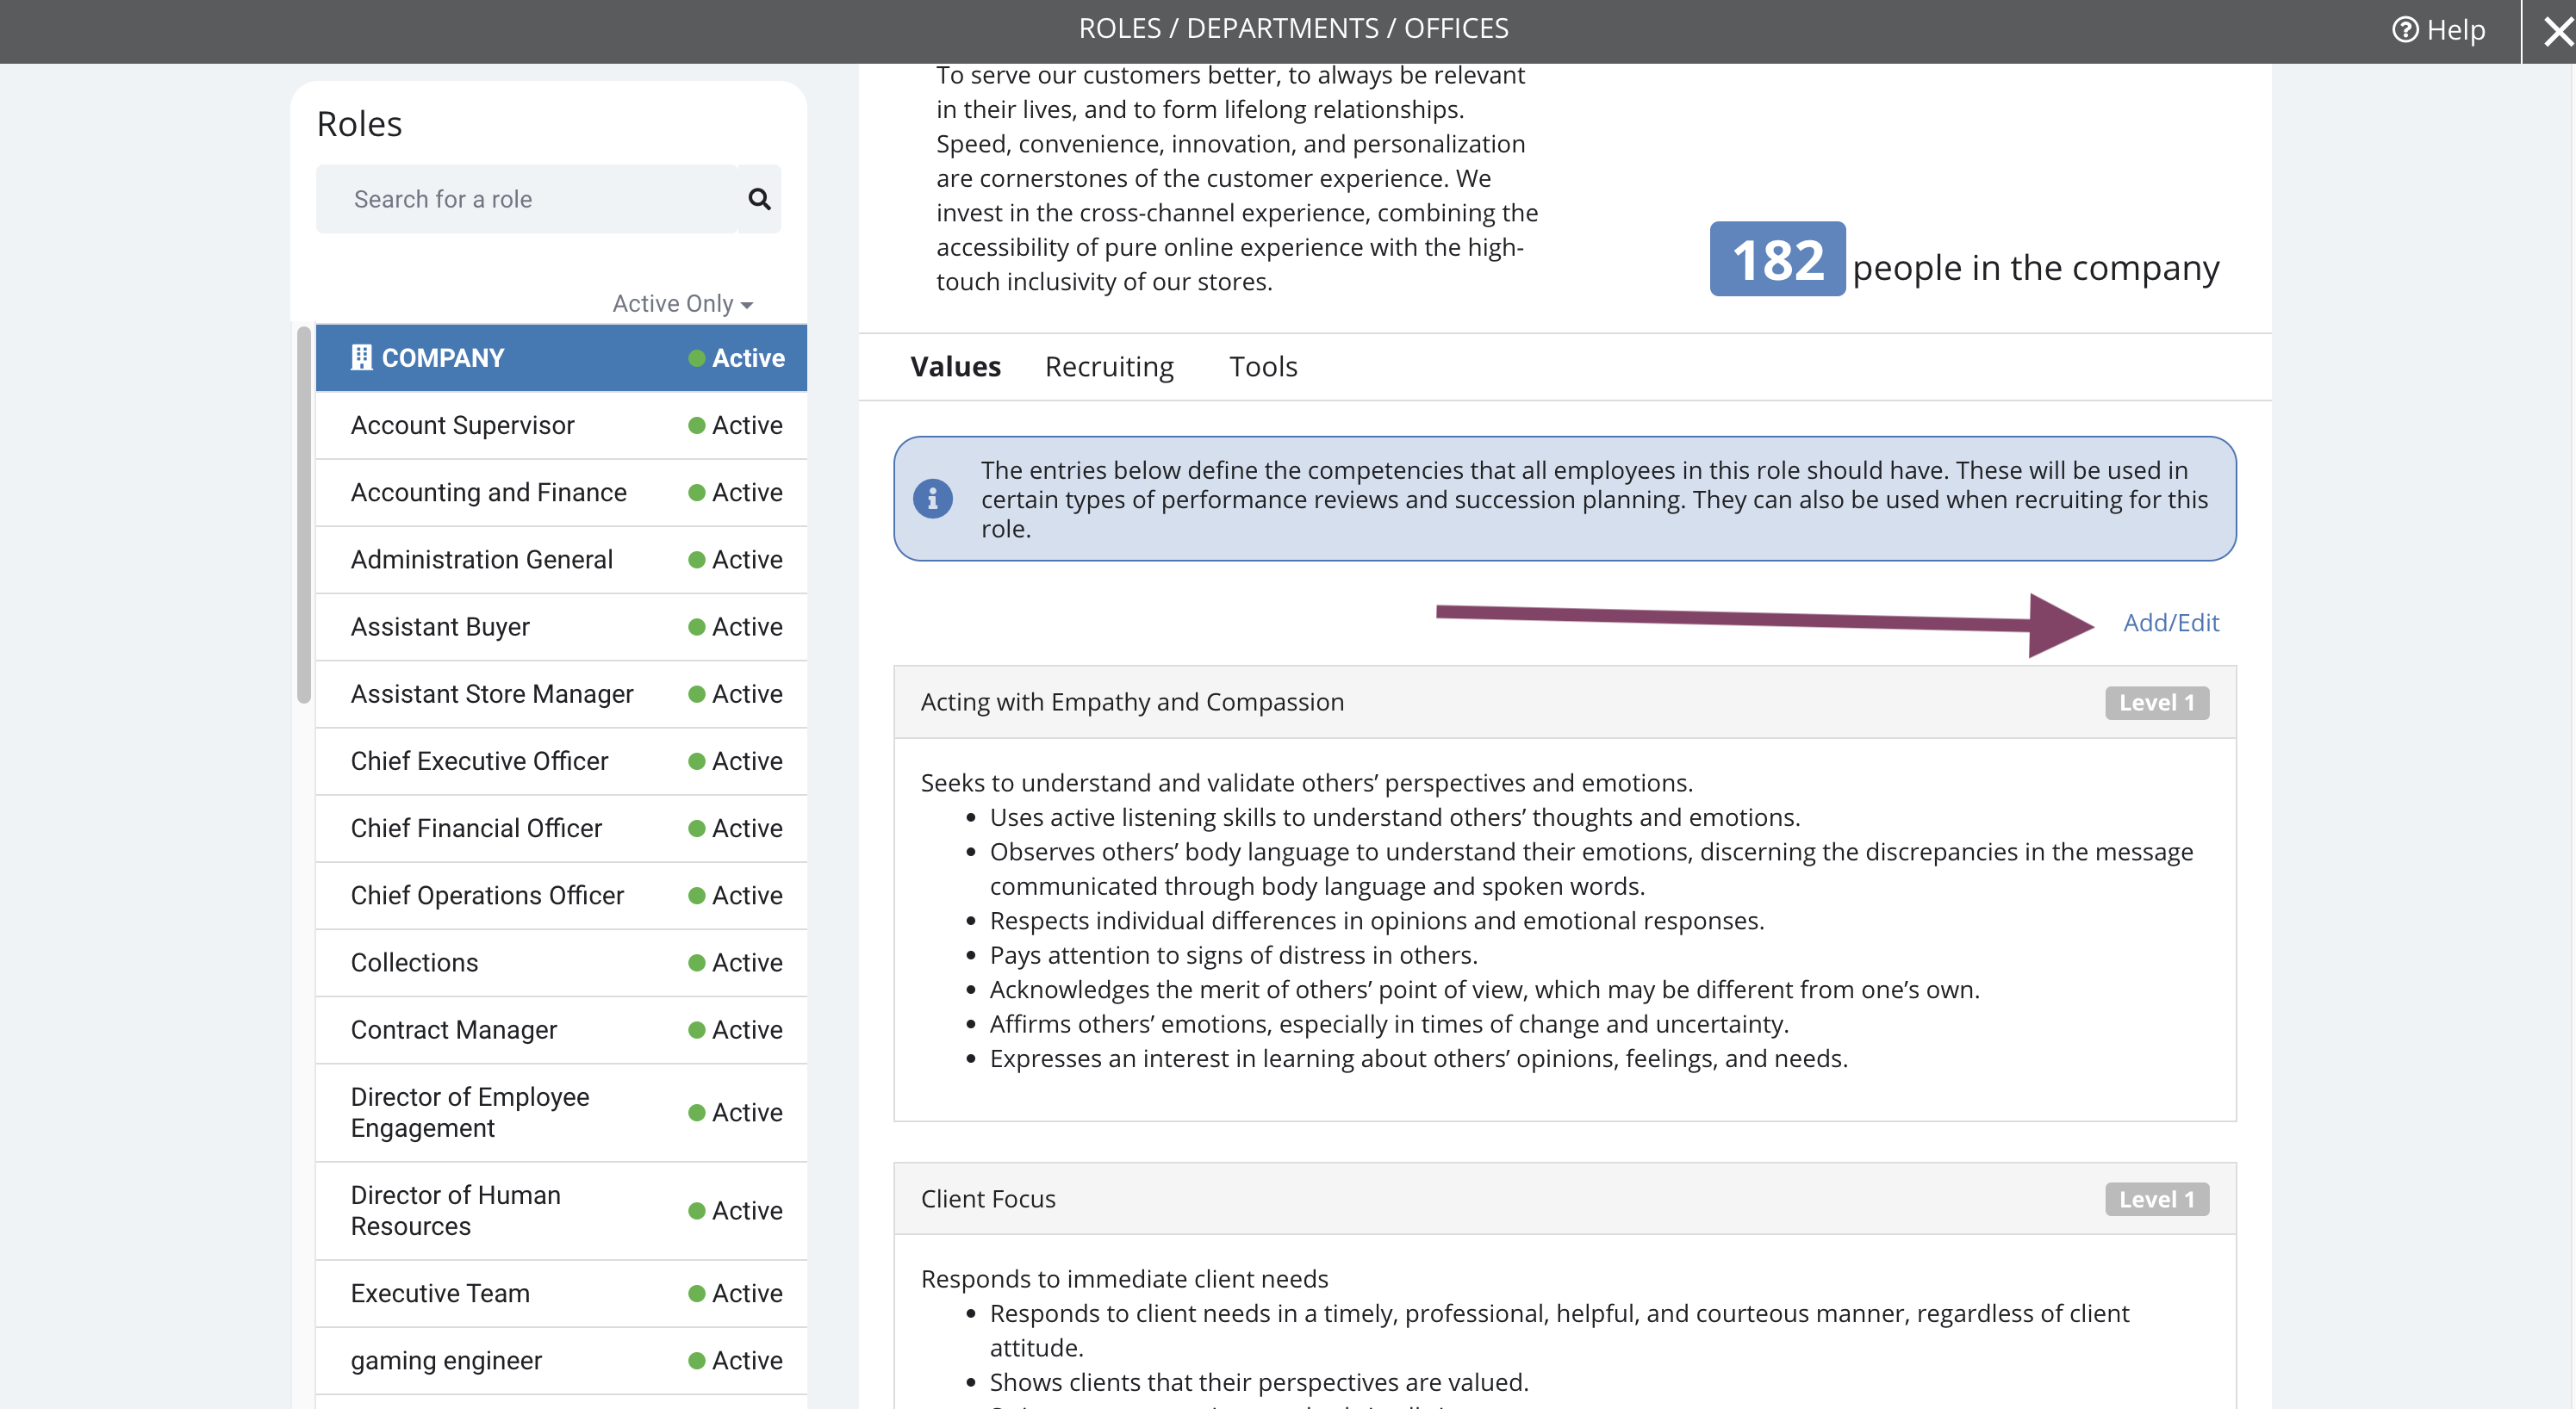Close the Roles dialog with X

(2558, 32)
